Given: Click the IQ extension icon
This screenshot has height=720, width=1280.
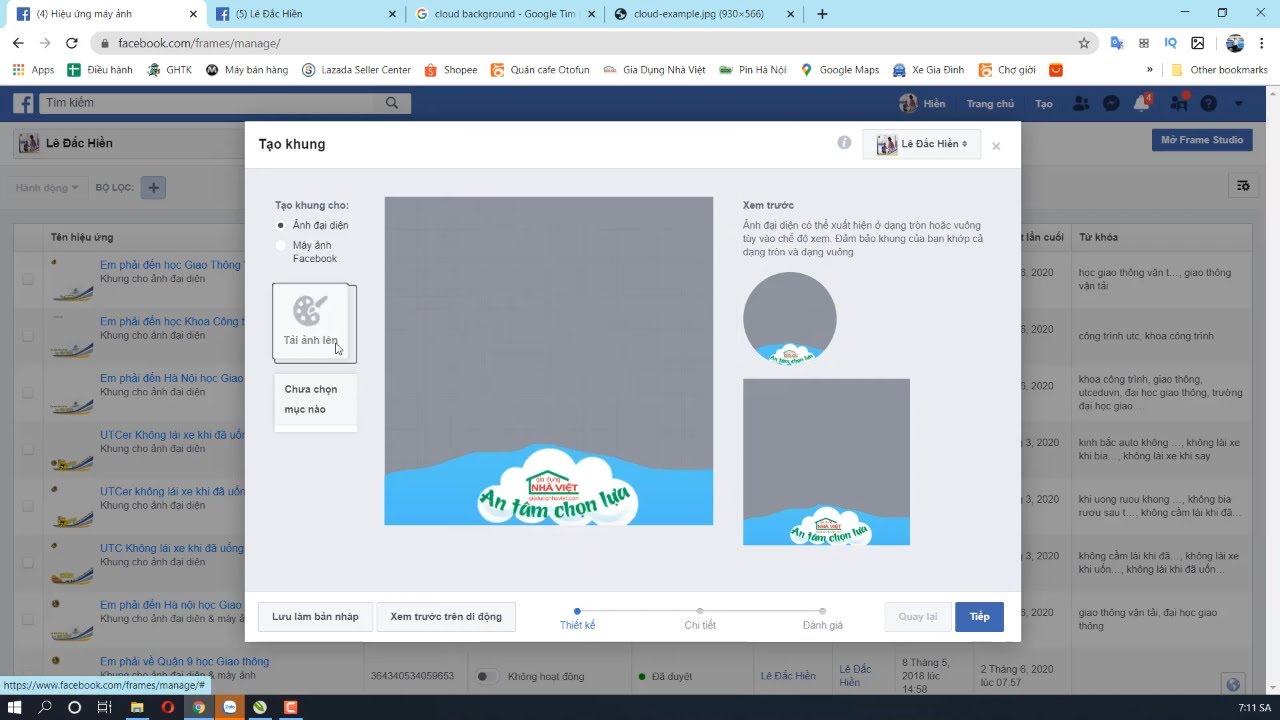Looking at the screenshot, I should (1170, 43).
